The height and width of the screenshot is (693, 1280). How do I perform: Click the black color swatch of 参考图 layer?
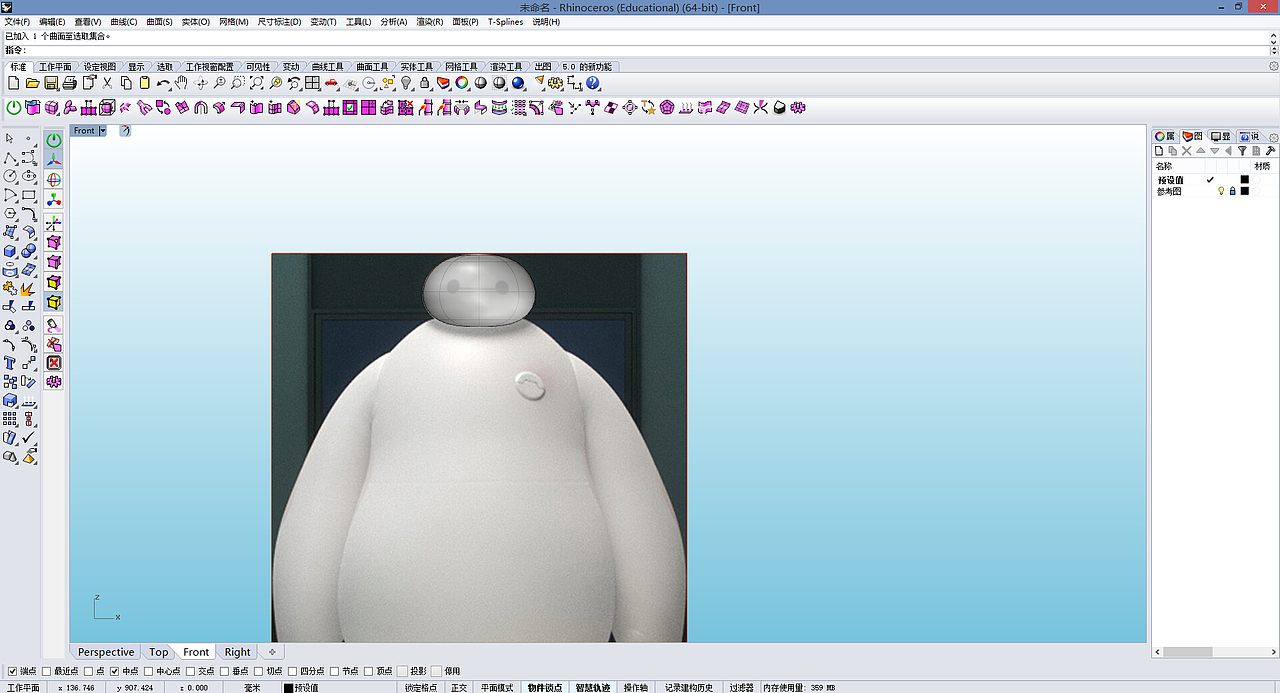pyautogui.click(x=1245, y=191)
